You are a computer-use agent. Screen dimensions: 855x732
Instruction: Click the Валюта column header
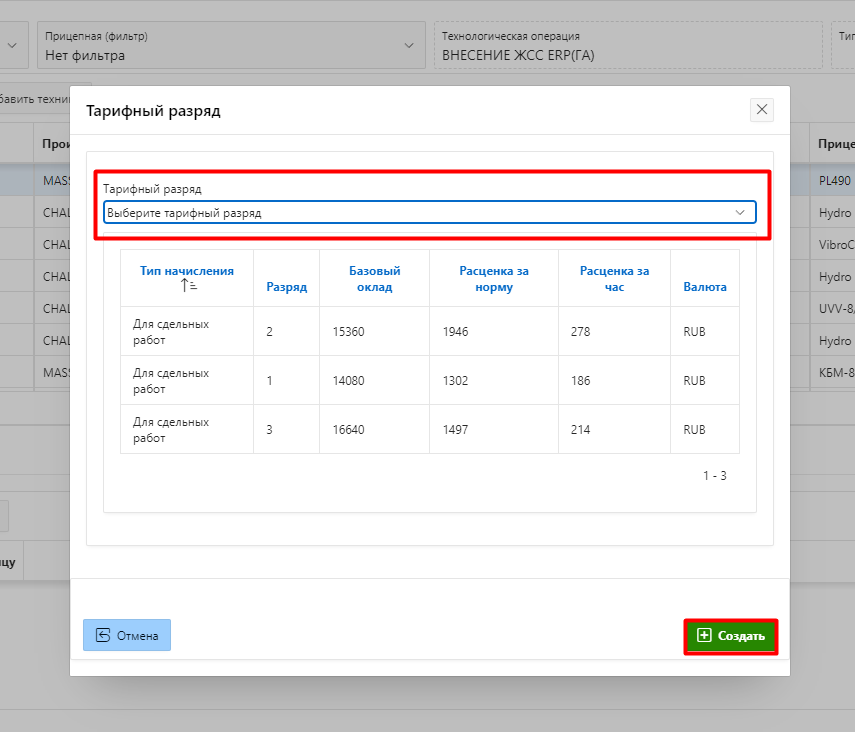[705, 287]
